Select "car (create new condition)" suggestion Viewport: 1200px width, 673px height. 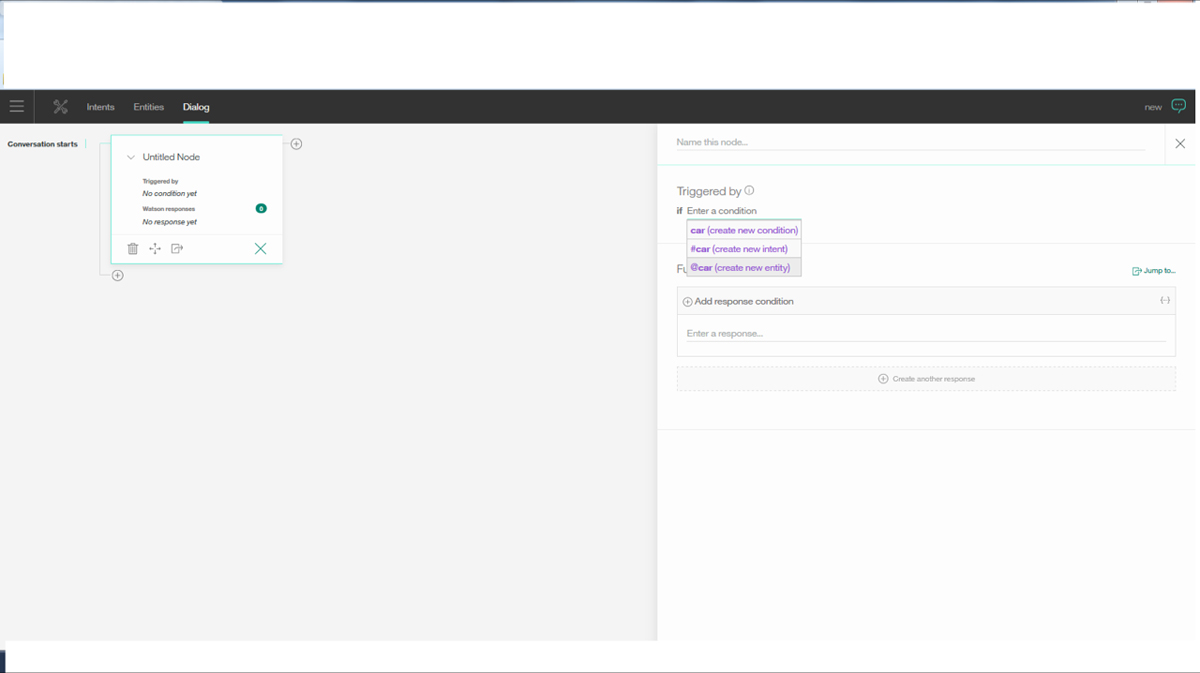744,230
